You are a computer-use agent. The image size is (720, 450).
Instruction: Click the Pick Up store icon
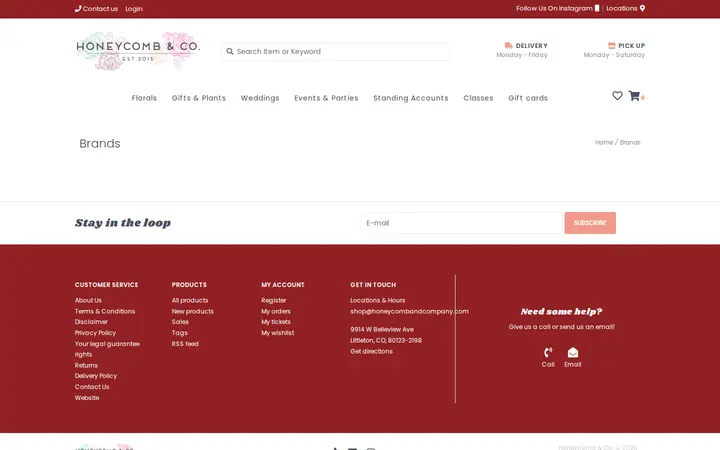tap(612, 45)
